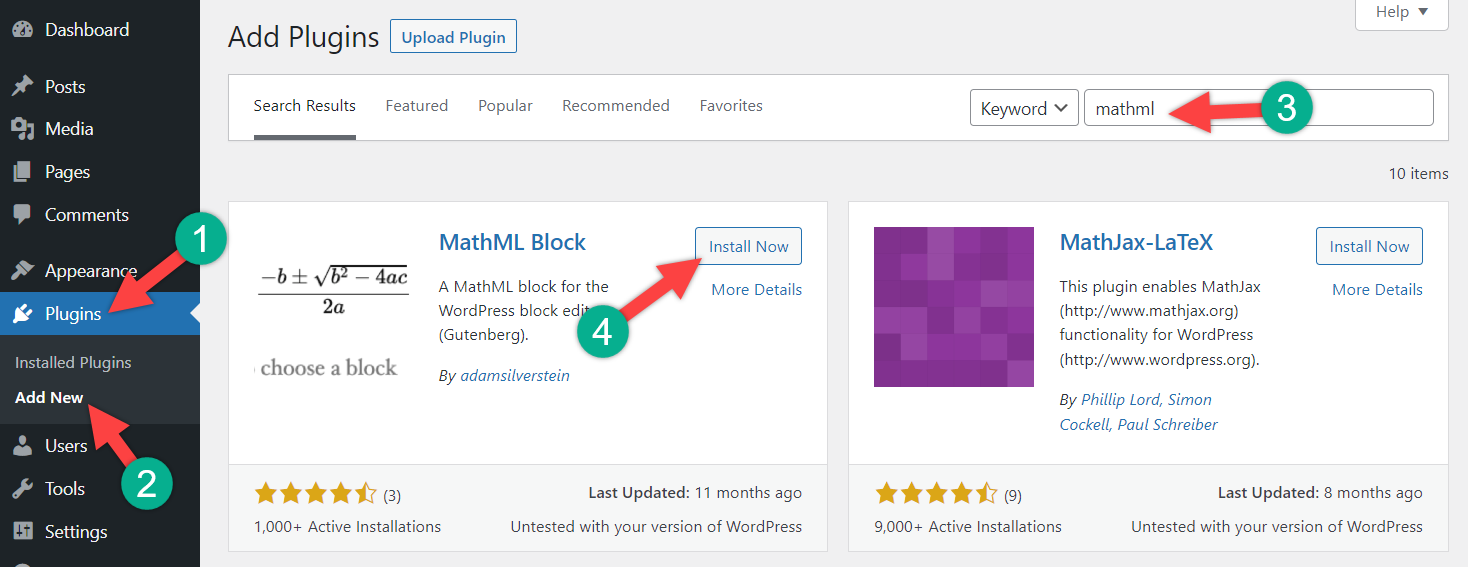
Task: Open Media via its sidebar icon
Action: 22,129
